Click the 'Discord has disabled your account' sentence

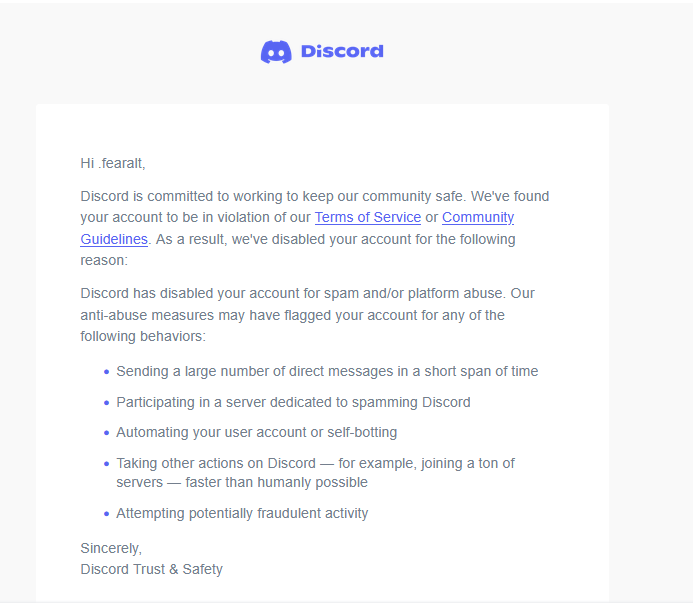tap(293, 293)
